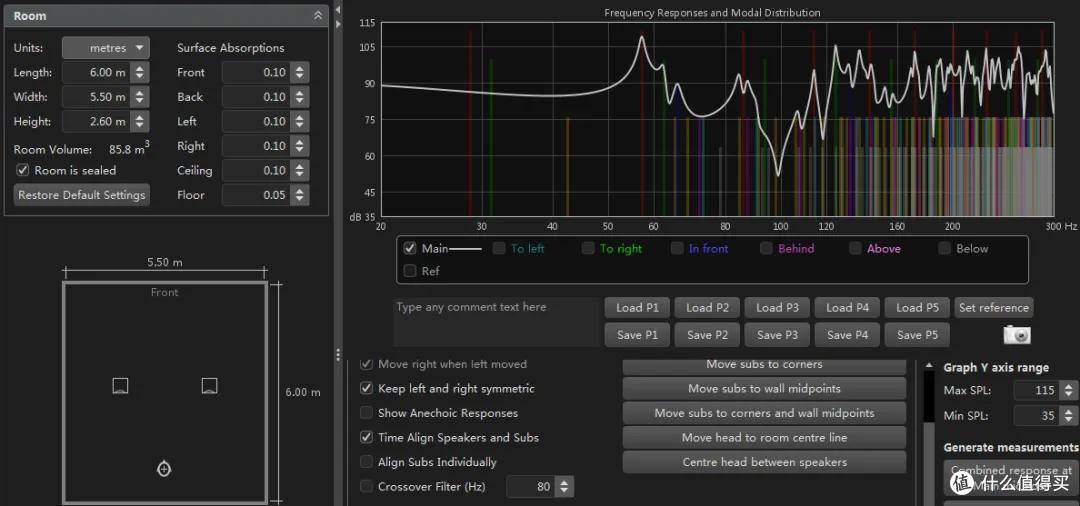Click the Height stepper arrows

click(140, 122)
